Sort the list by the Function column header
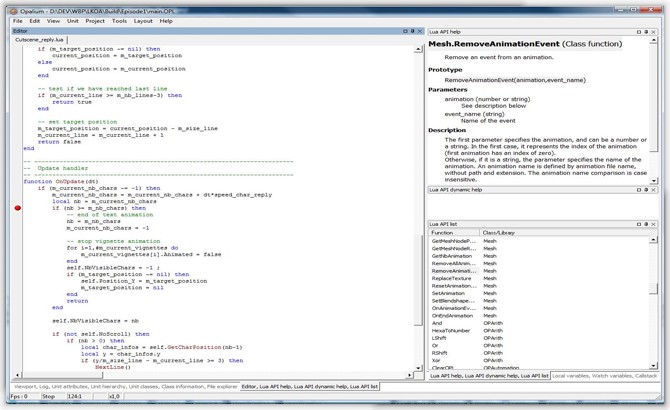The height and width of the screenshot is (410, 670). [454, 233]
